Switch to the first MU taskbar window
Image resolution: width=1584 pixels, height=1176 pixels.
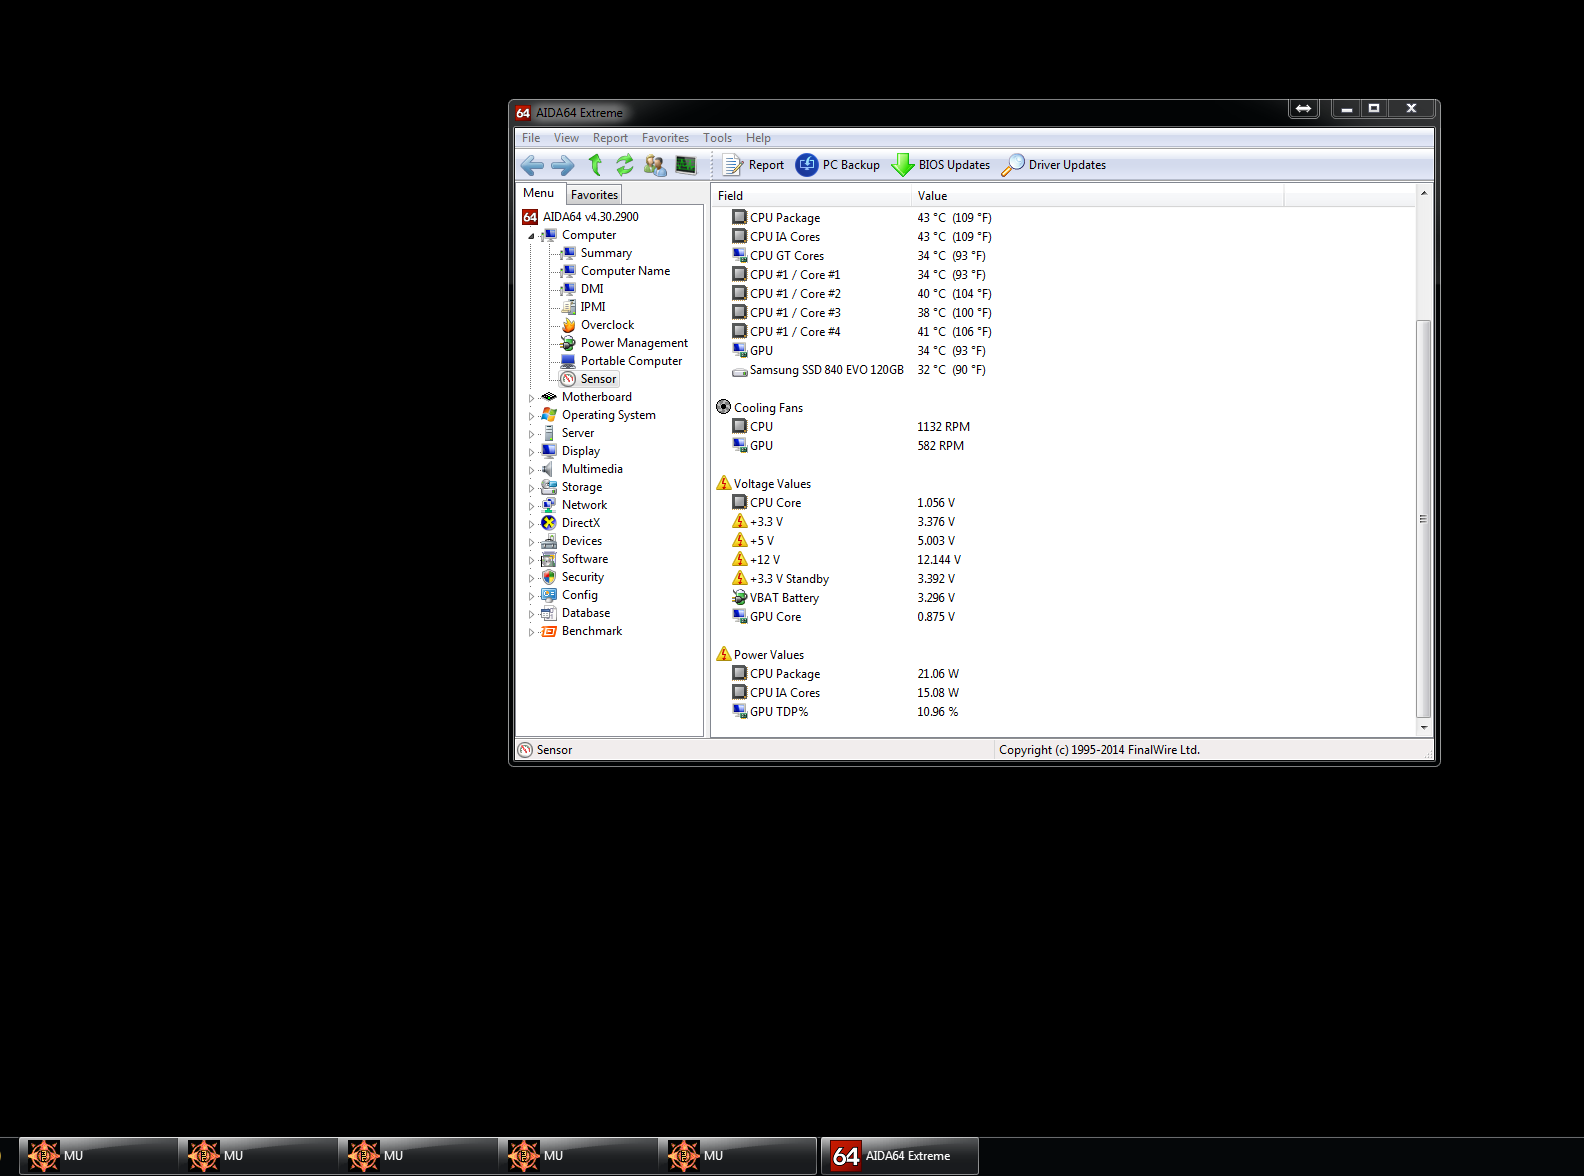tap(98, 1156)
